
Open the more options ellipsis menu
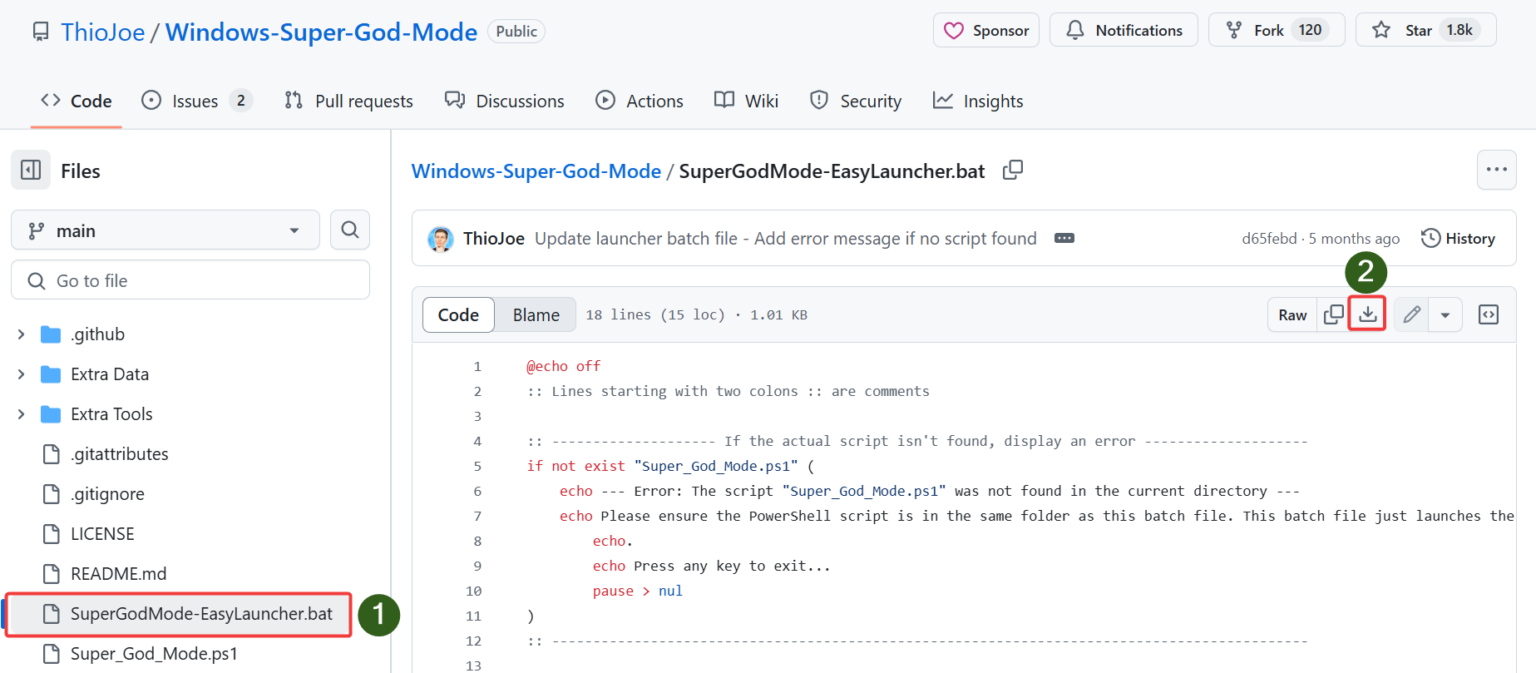1496,170
